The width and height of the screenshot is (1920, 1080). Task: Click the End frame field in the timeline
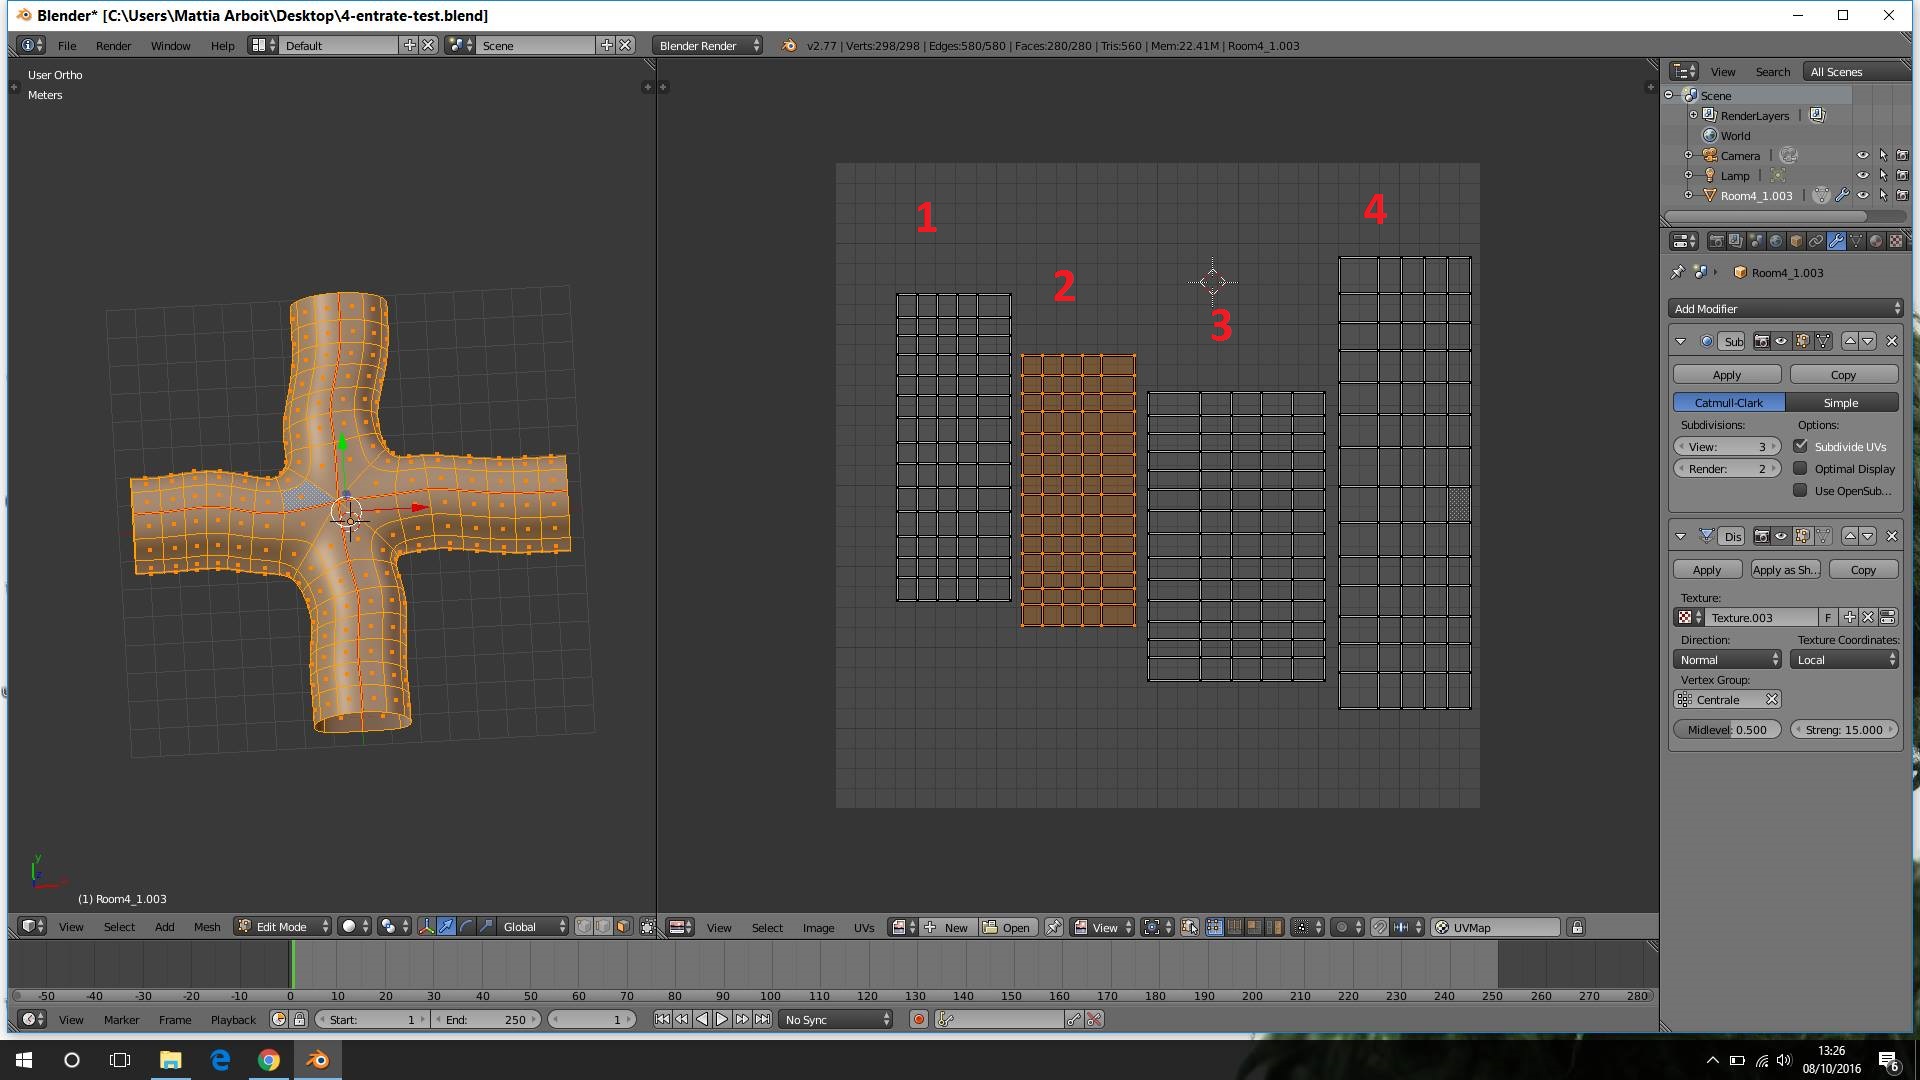(487, 1018)
